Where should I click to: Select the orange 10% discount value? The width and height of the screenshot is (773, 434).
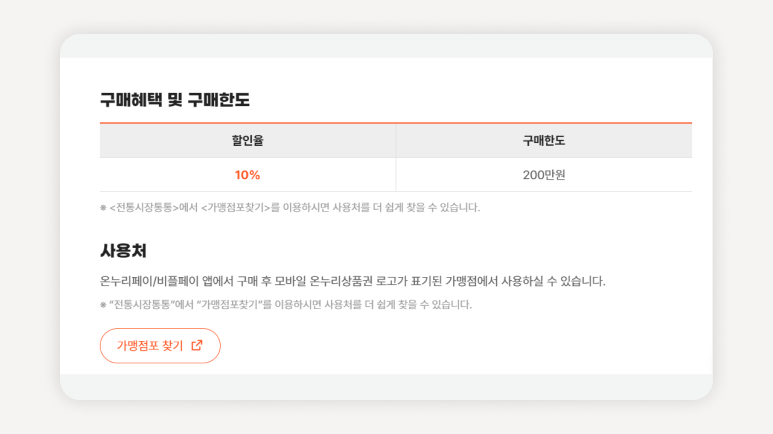click(x=247, y=175)
